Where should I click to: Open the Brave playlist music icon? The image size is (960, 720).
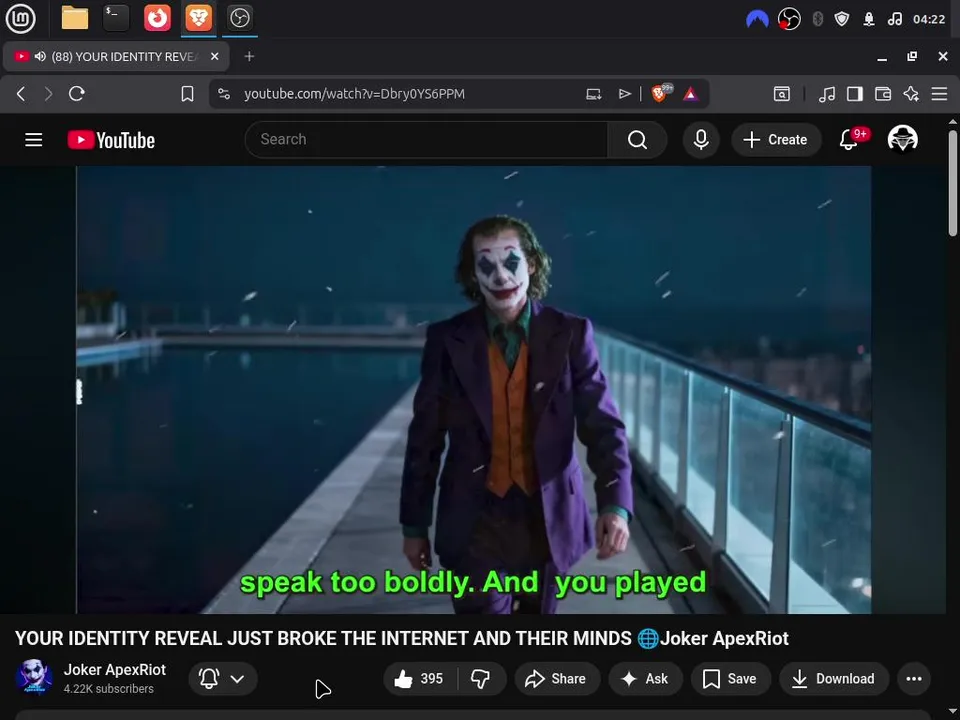[x=827, y=94]
